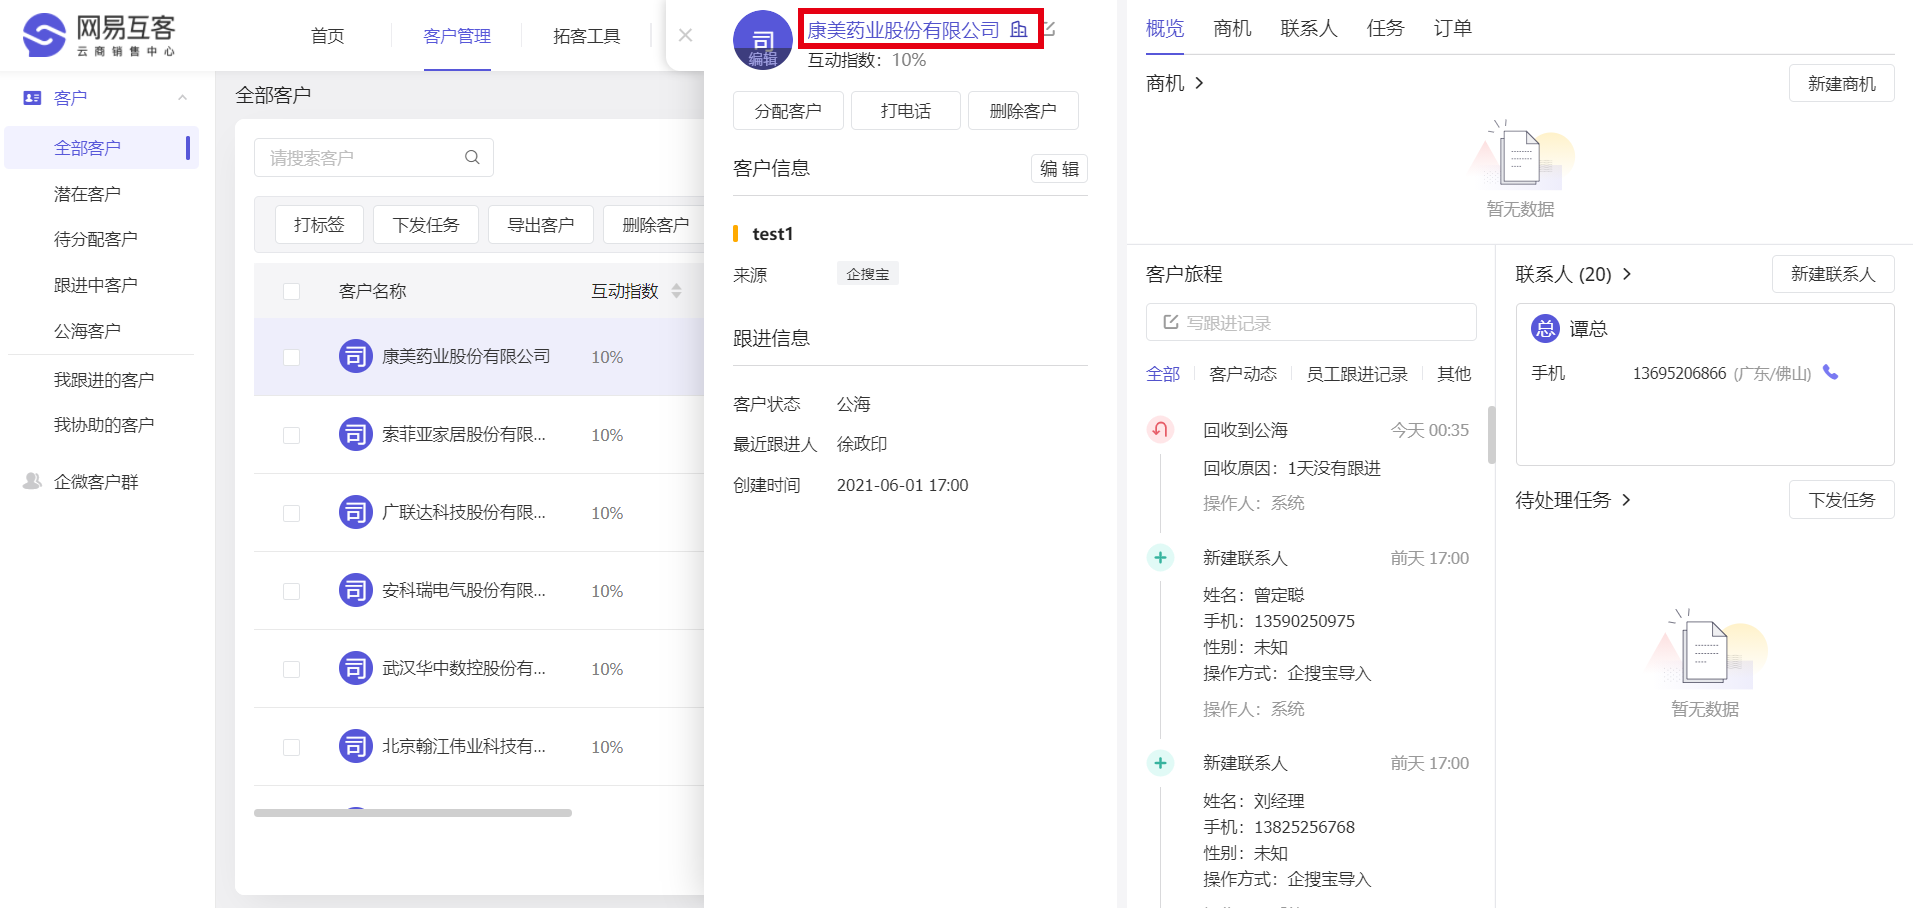Switch to the 订单 detail tab

click(x=1452, y=28)
